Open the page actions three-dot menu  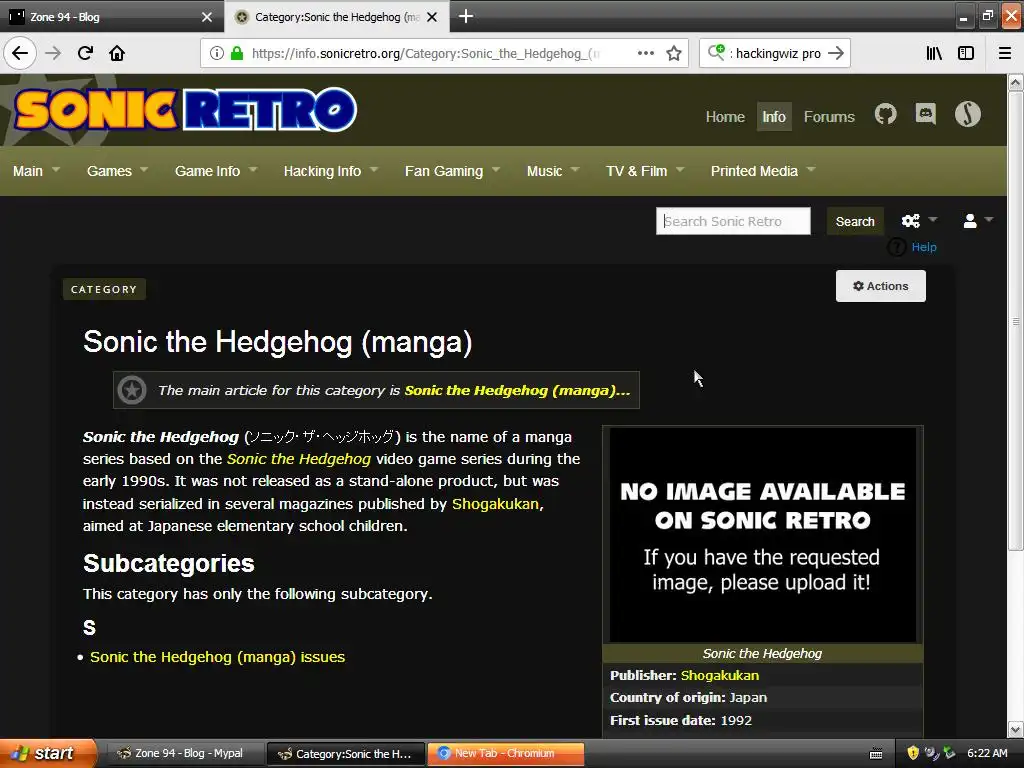coord(645,53)
